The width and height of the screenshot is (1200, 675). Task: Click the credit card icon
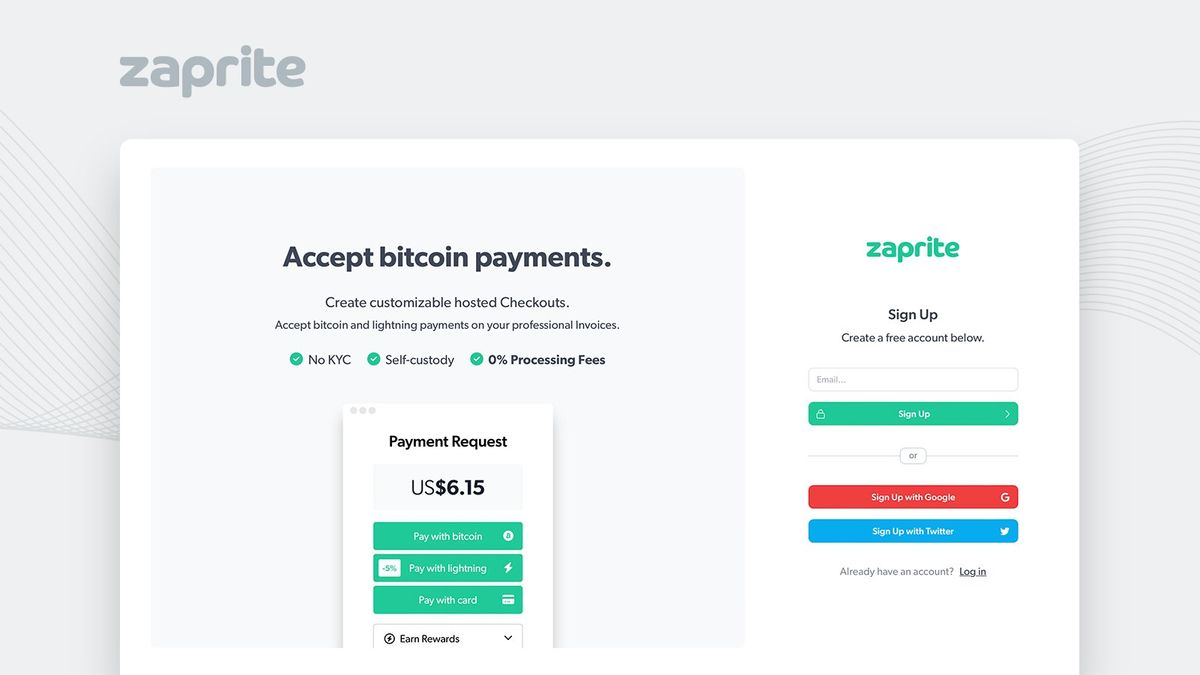click(508, 600)
